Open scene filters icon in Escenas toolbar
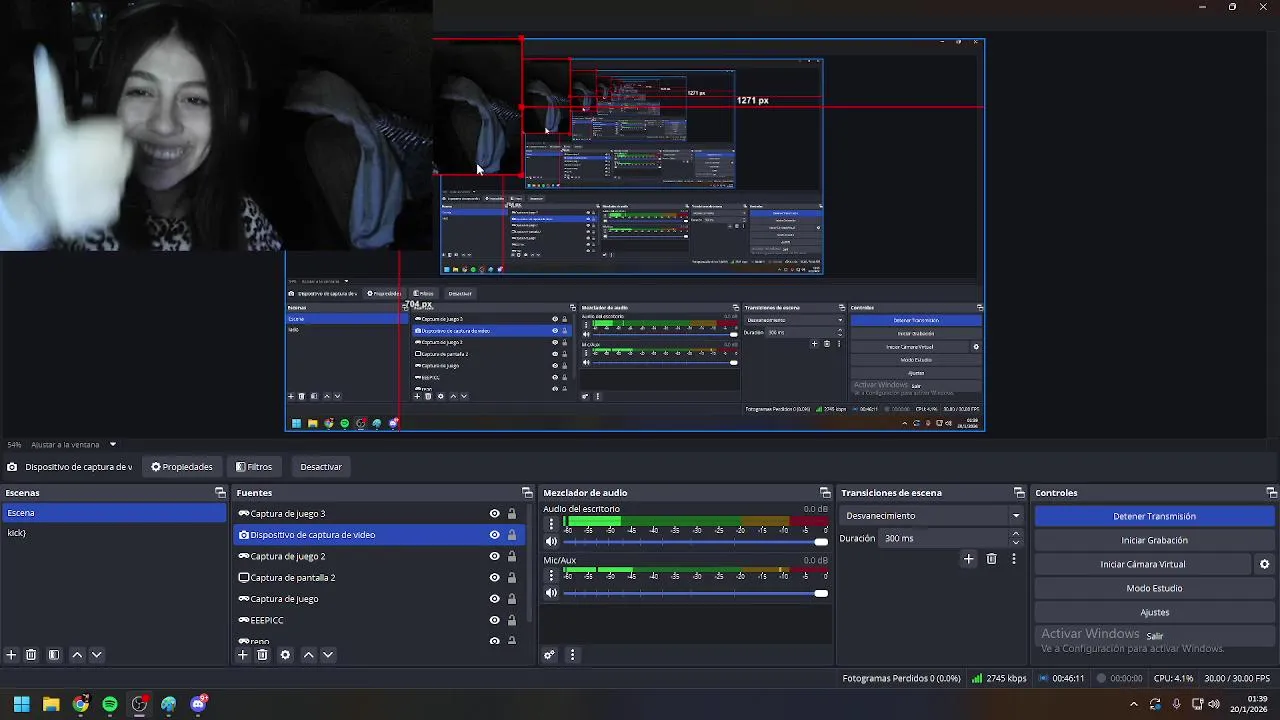The width and height of the screenshot is (1280, 720). pyautogui.click(x=54, y=655)
